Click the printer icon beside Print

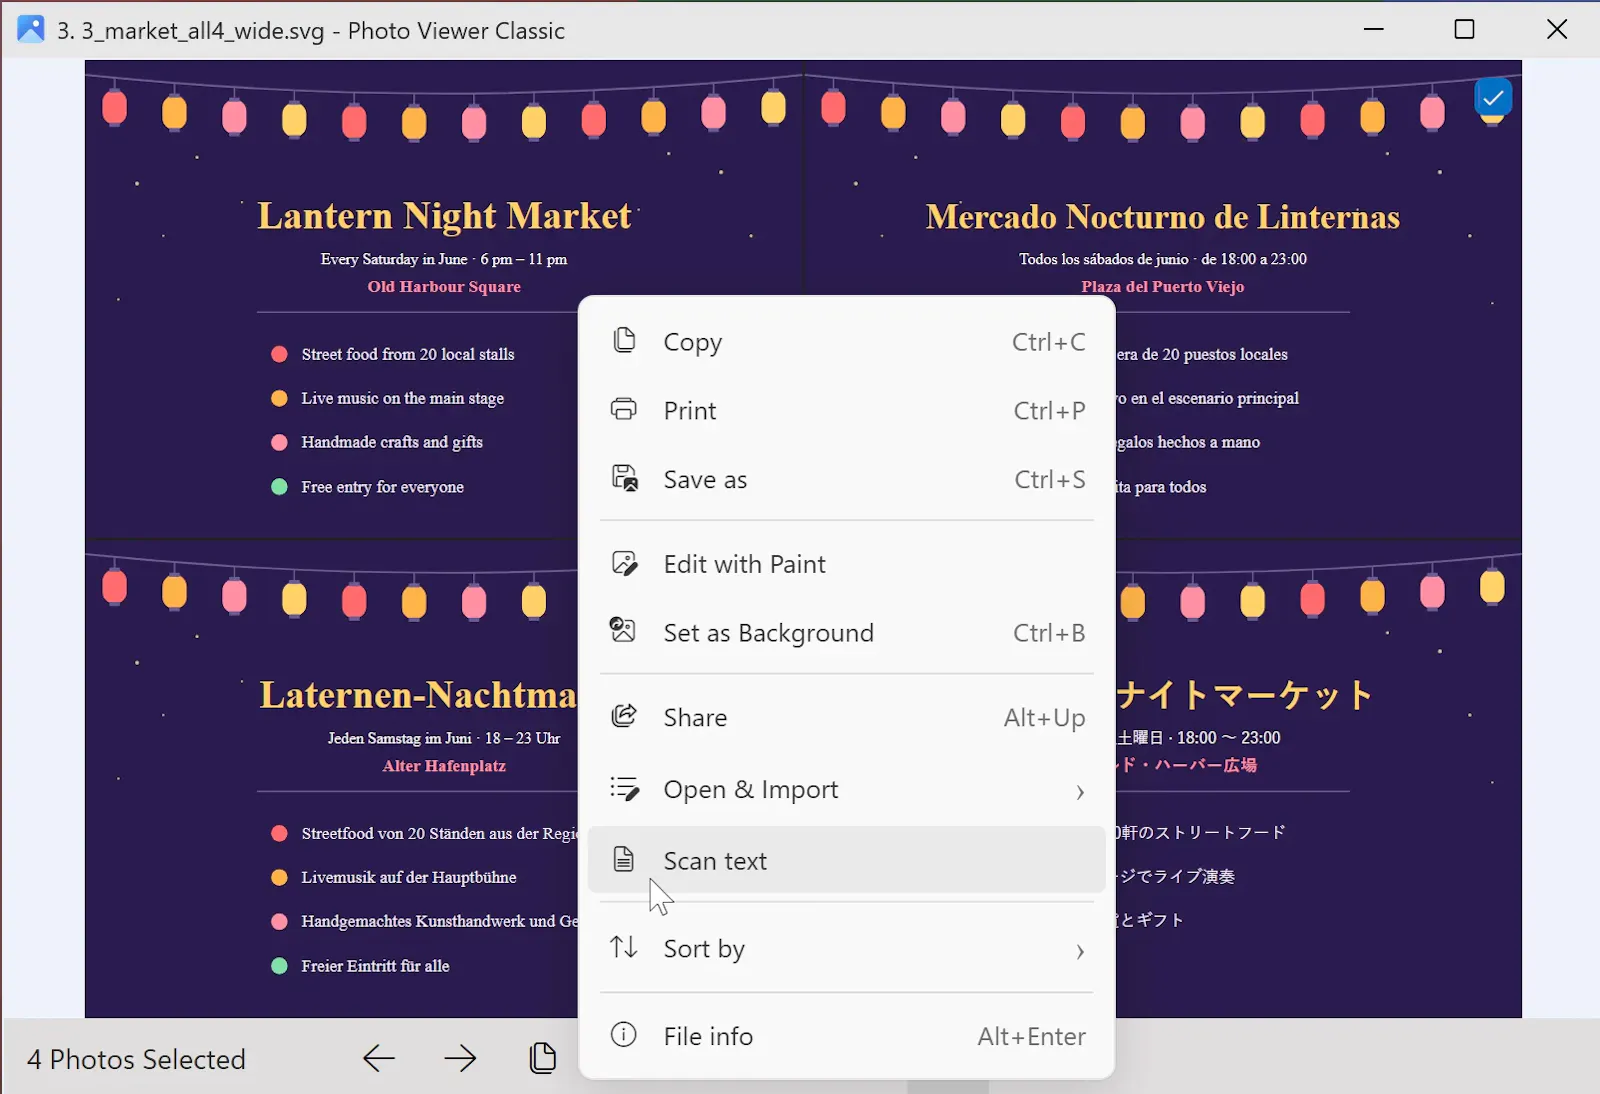click(624, 410)
